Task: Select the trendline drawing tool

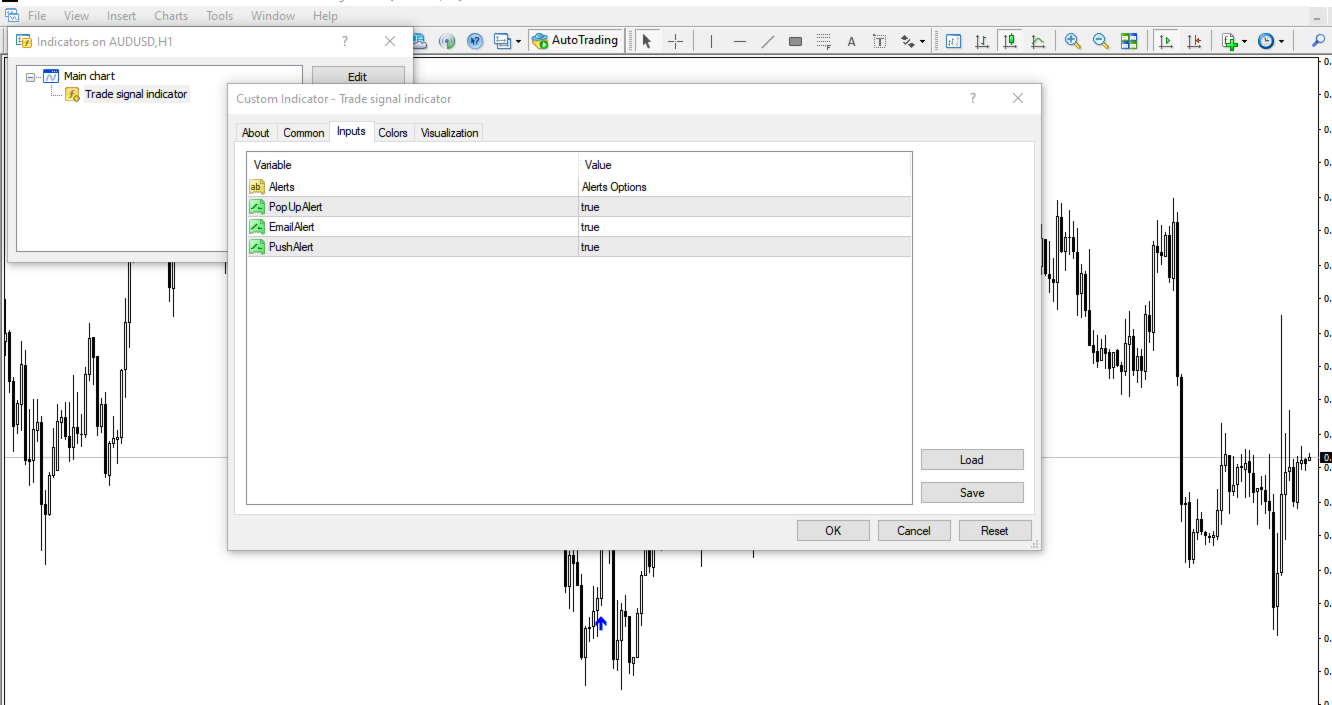Action: coord(767,41)
